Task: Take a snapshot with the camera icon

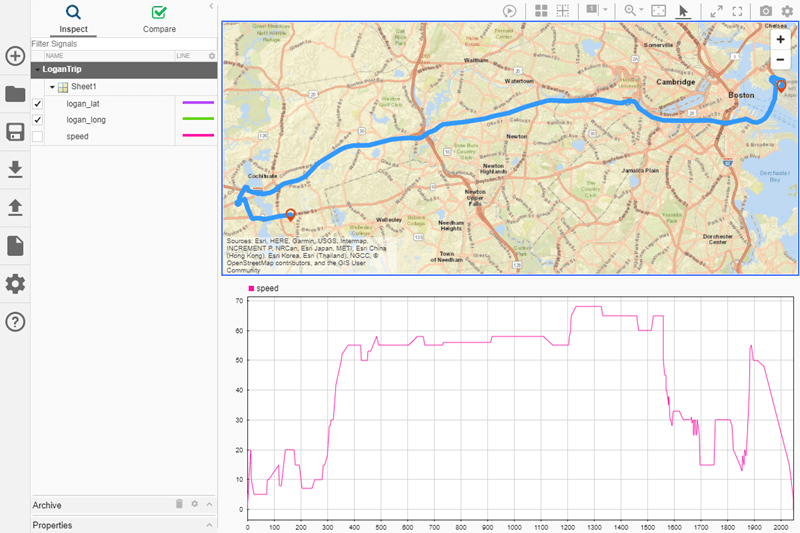Action: (x=766, y=11)
